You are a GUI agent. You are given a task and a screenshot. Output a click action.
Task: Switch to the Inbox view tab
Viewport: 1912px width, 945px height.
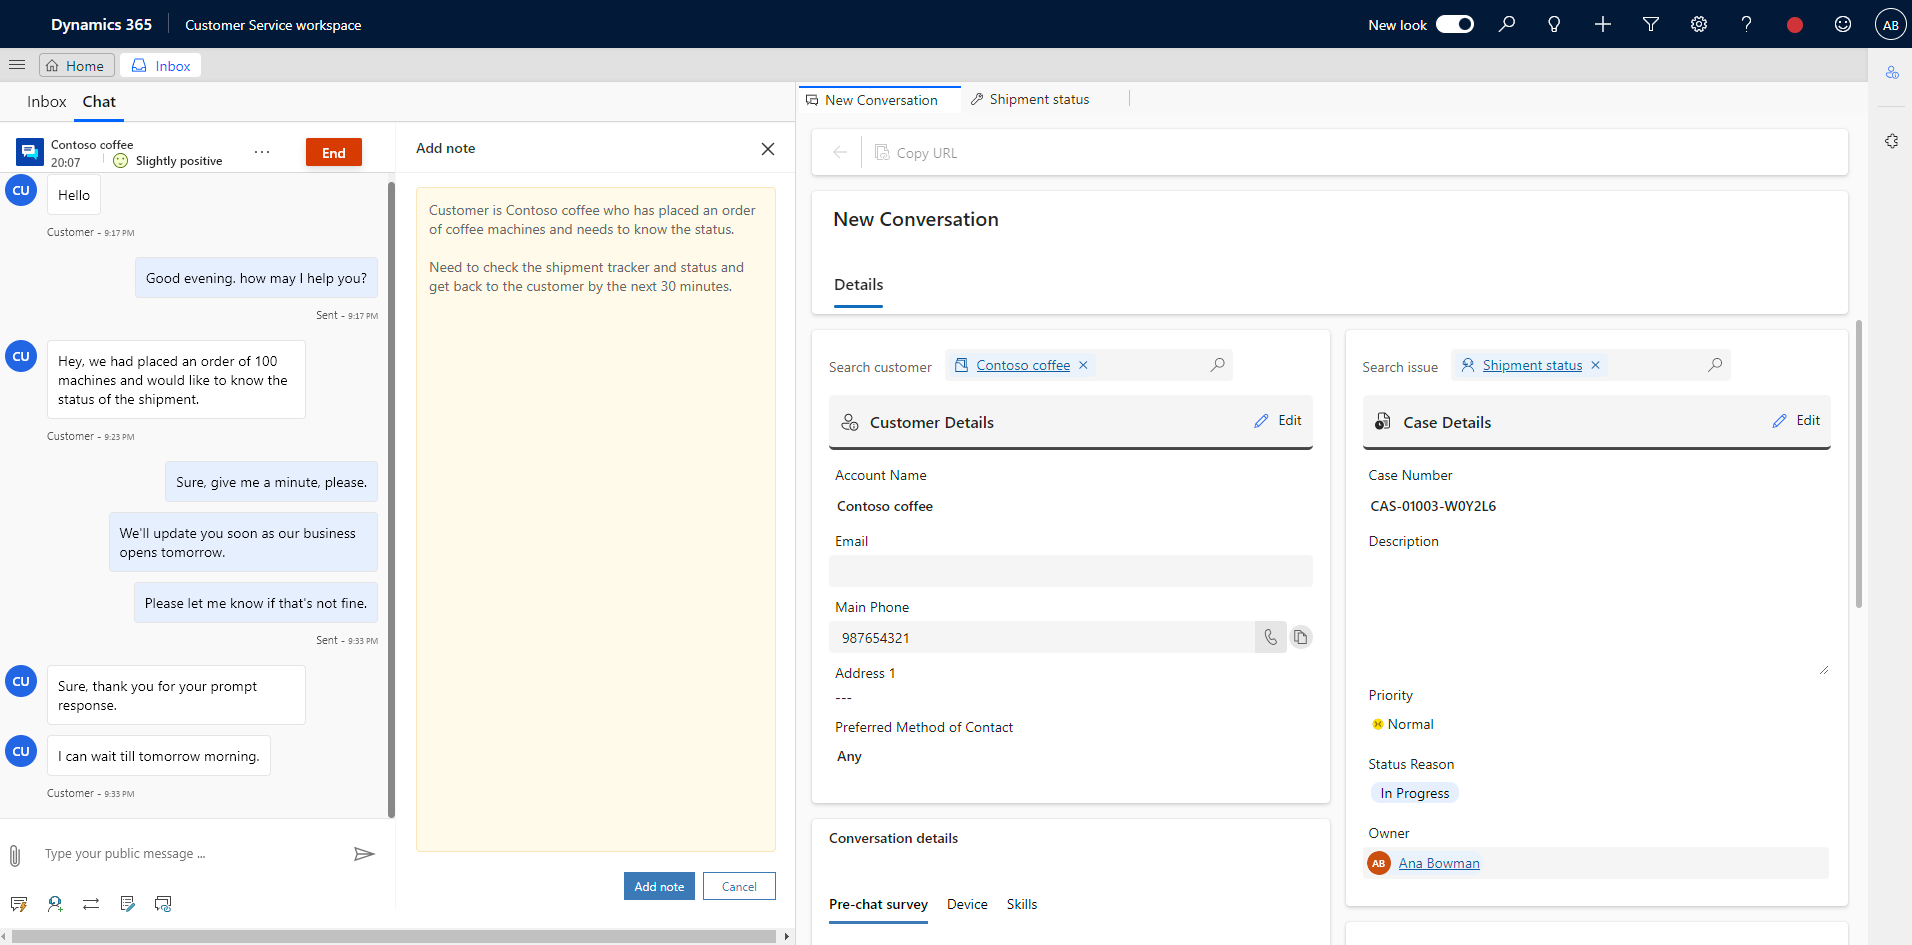coord(46,102)
